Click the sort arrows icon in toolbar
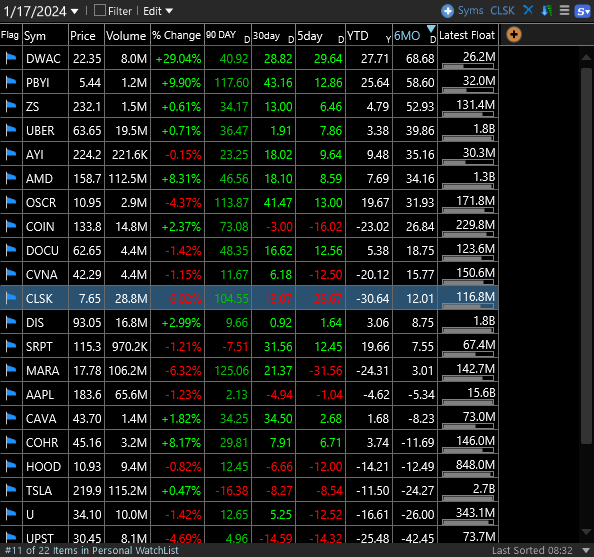594x557 pixels. coord(547,11)
